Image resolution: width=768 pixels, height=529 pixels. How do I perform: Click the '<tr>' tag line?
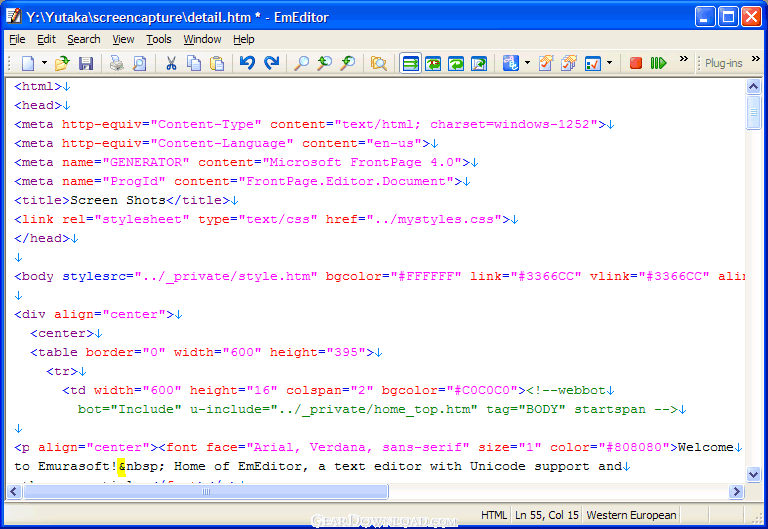pyautogui.click(x=62, y=371)
